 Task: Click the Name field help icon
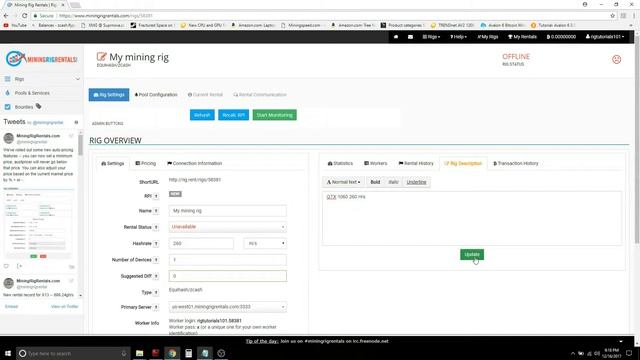(x=156, y=211)
